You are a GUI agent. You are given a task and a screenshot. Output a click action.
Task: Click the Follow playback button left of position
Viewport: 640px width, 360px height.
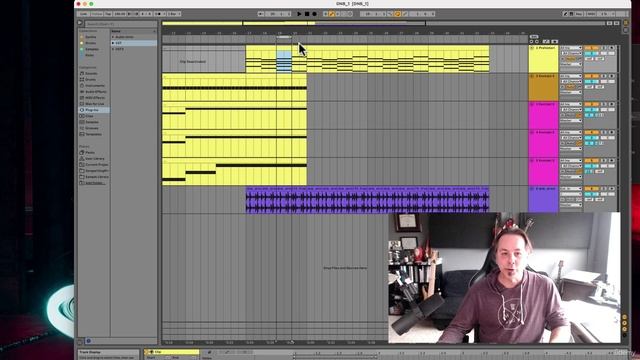261,14
